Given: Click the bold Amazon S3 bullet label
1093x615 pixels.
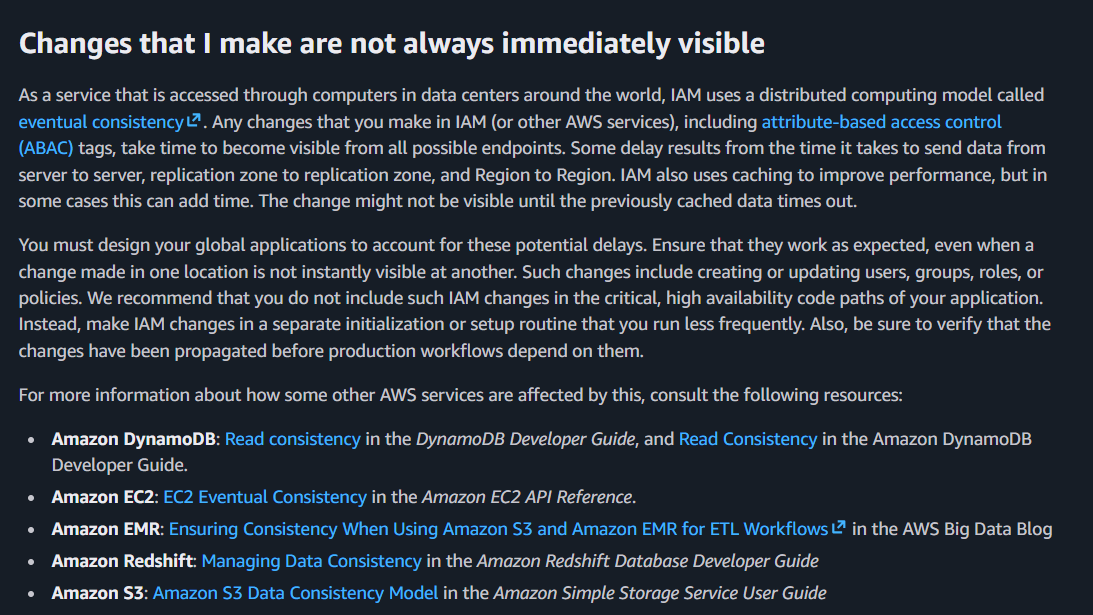Looking at the screenshot, I should click(x=98, y=593).
